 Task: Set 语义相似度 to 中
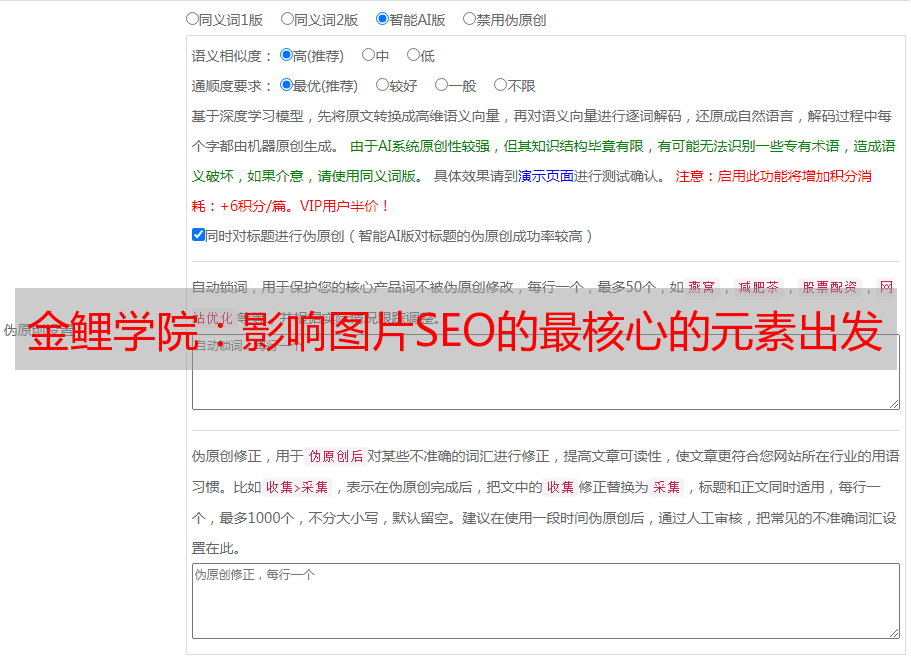(368, 55)
